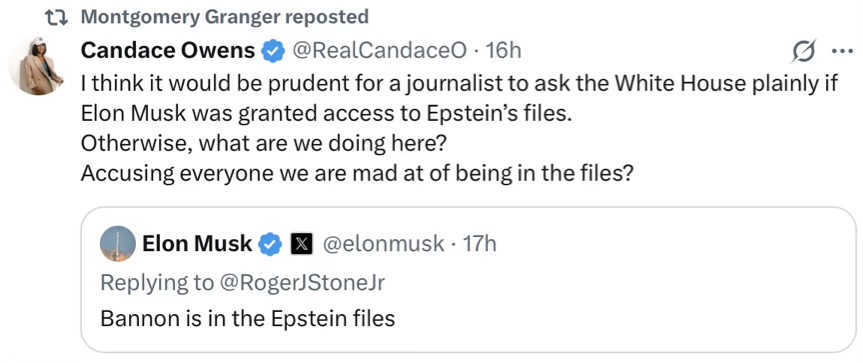Click the Elon Musk display name
This screenshot has width=863, height=363.
(198, 243)
